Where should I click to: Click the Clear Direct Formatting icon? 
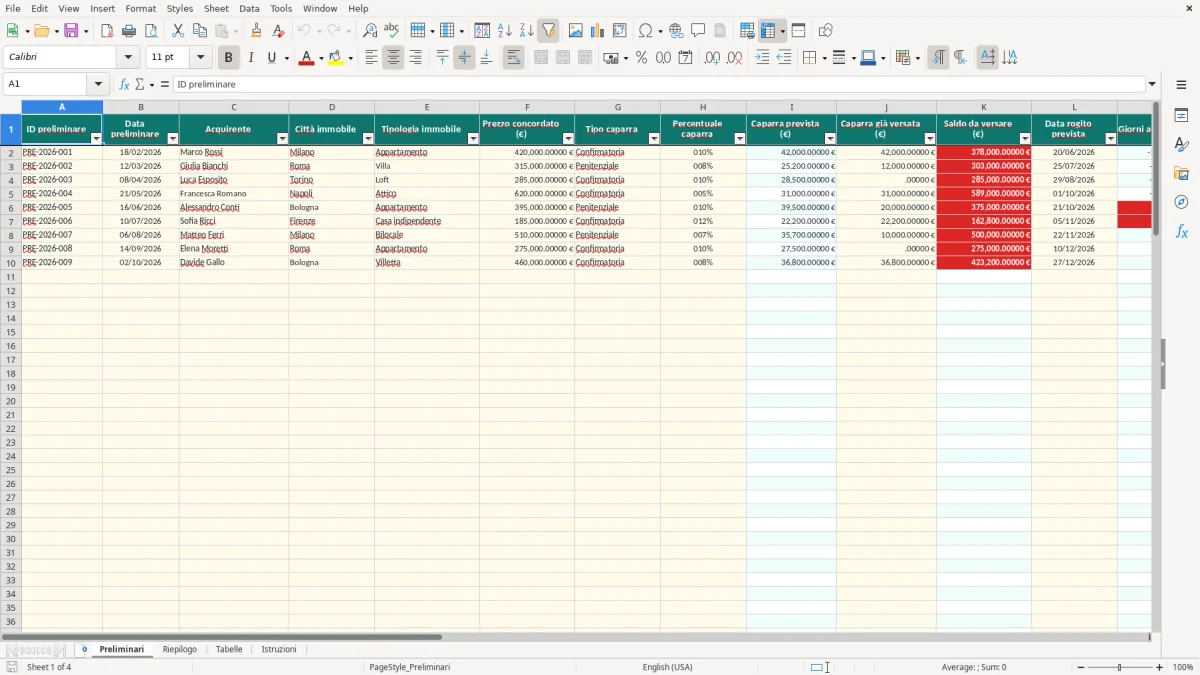click(x=279, y=31)
